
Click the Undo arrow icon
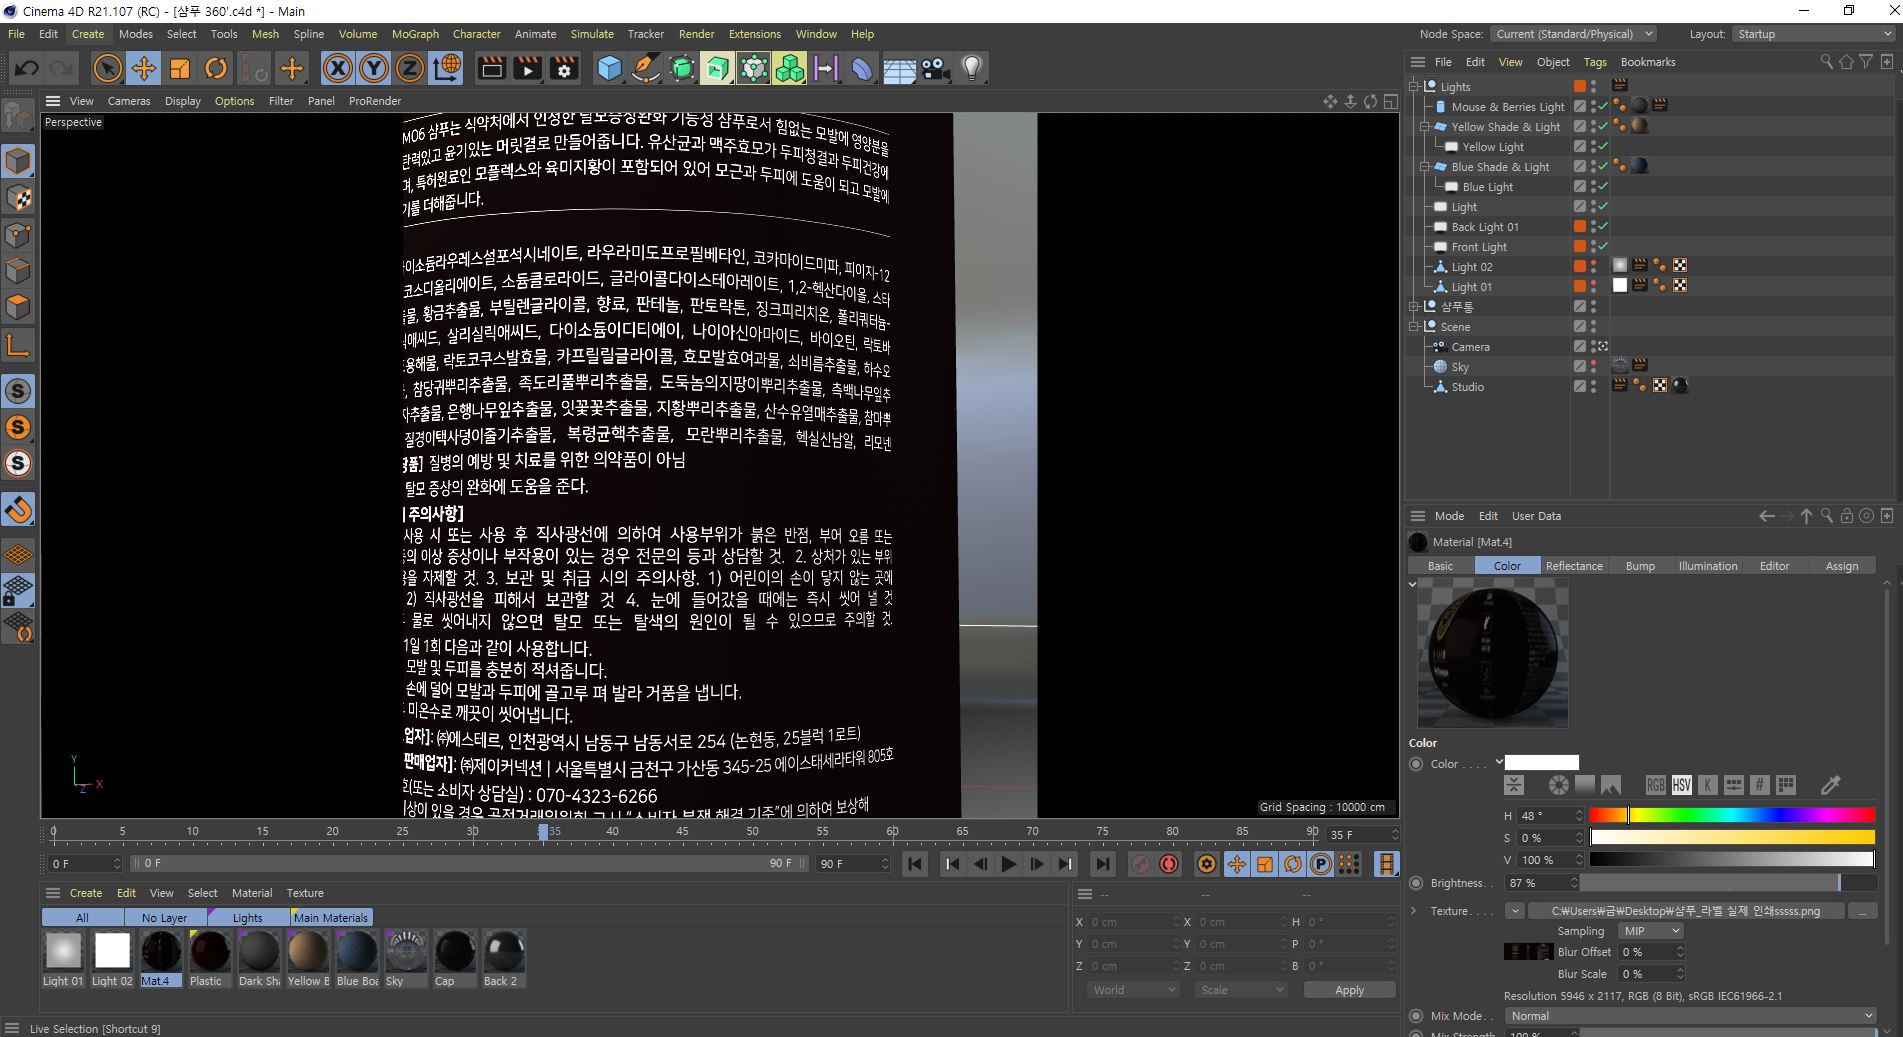27,68
